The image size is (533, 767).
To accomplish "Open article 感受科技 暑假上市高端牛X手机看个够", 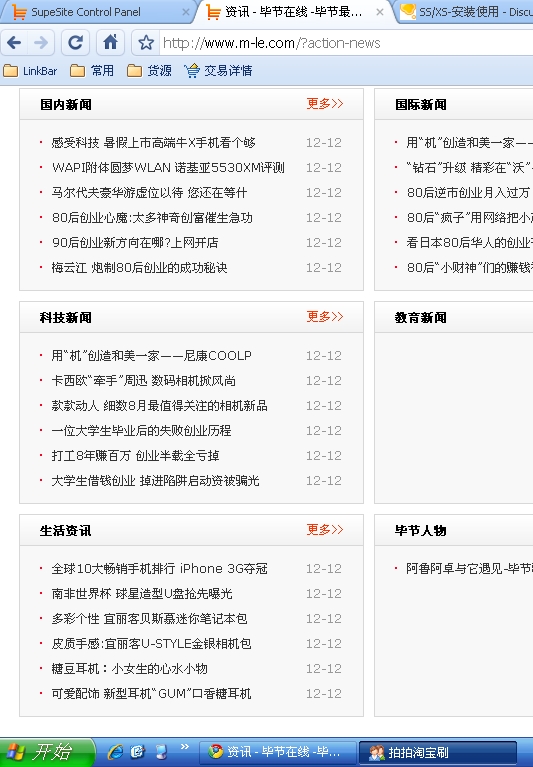I will (x=154, y=143).
